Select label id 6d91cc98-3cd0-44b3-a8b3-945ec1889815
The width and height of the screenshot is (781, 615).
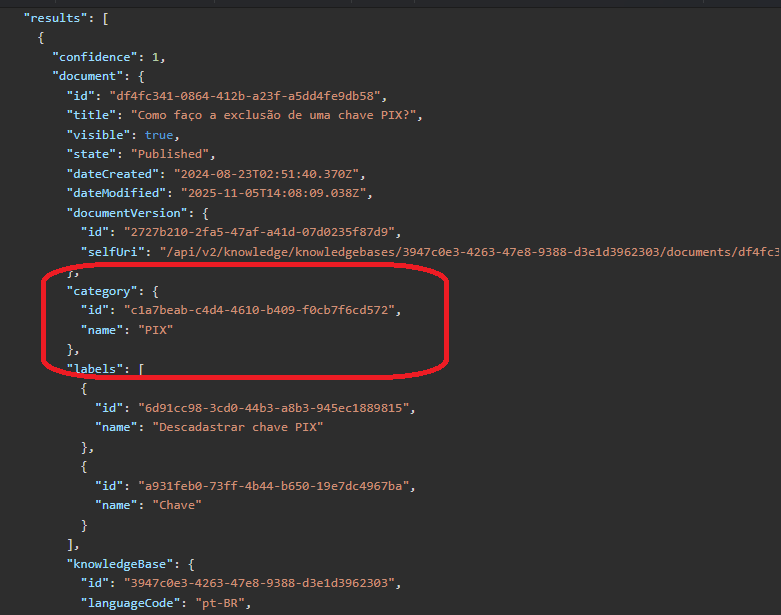[273, 408]
